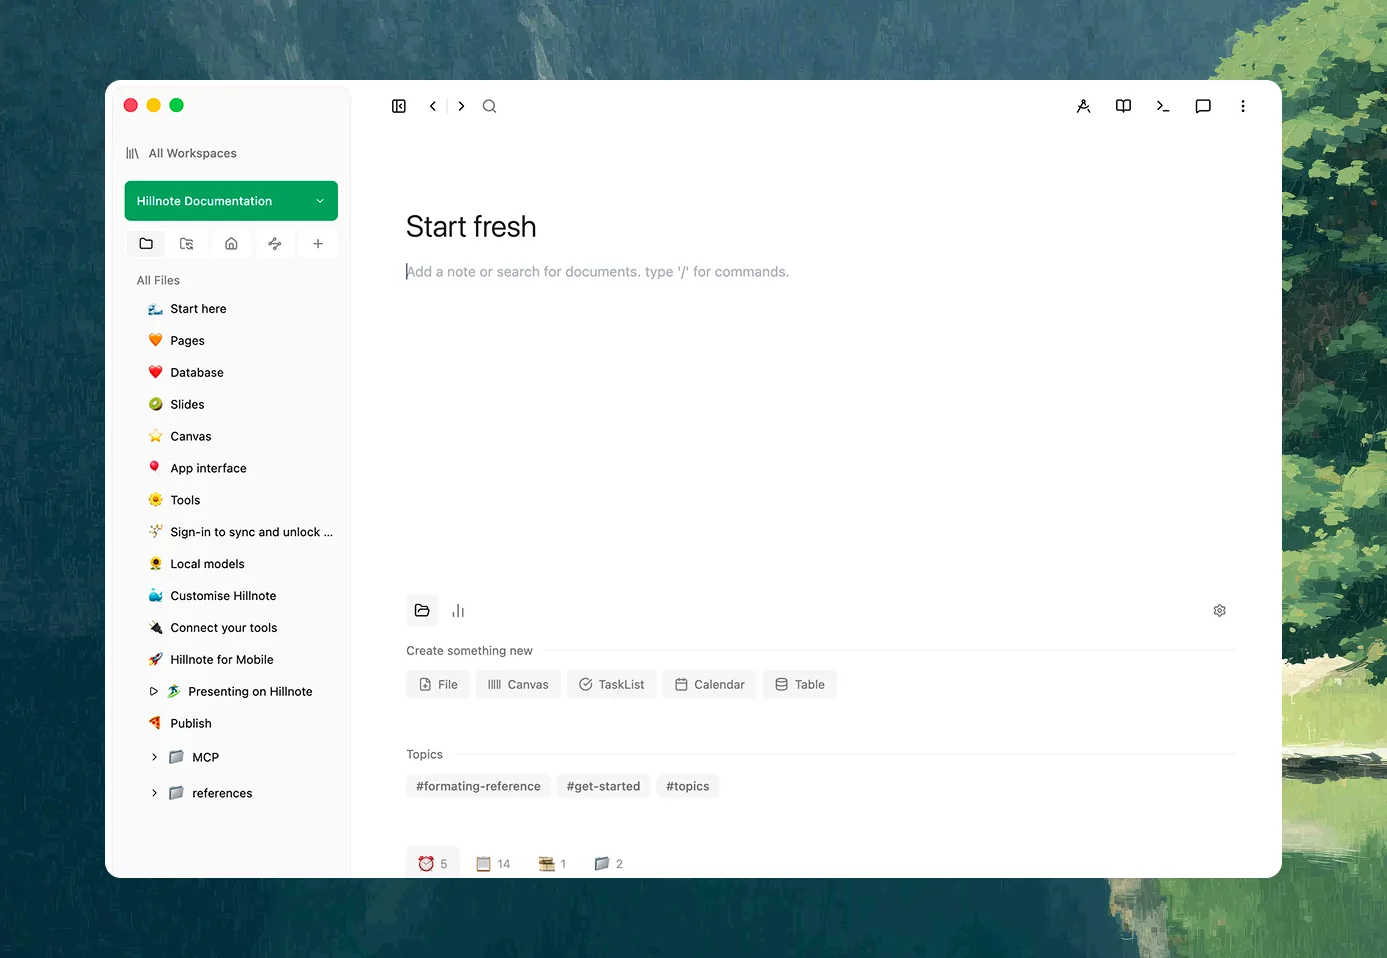Click the plus icon to add item
The width and height of the screenshot is (1387, 958).
pyautogui.click(x=317, y=244)
